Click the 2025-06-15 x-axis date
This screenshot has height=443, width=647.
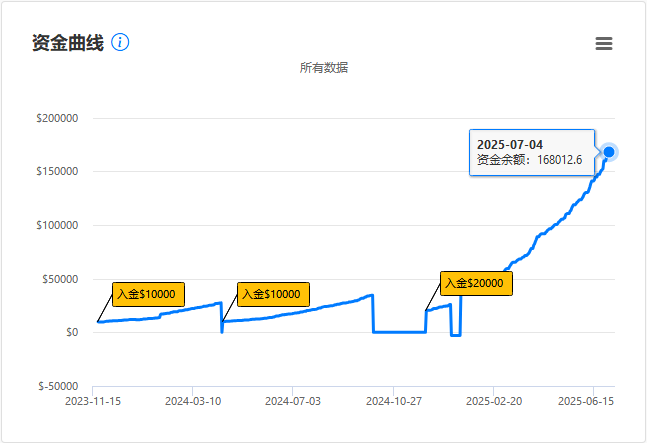[x=586, y=401]
